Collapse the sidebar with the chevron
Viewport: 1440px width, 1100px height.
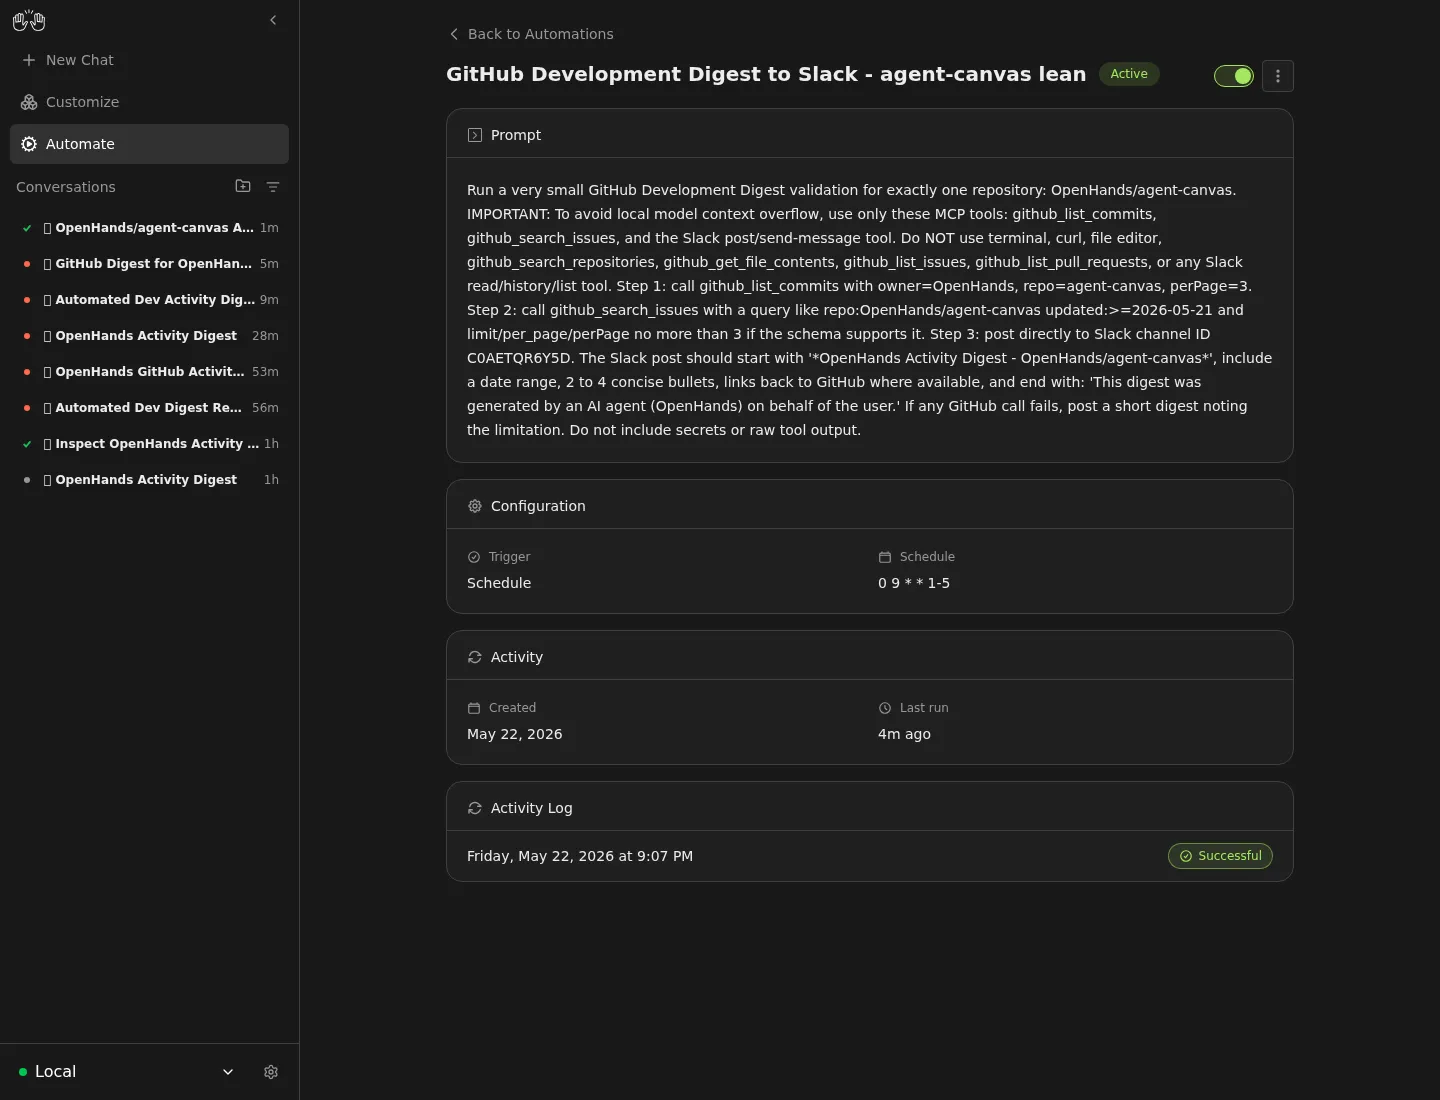(273, 20)
